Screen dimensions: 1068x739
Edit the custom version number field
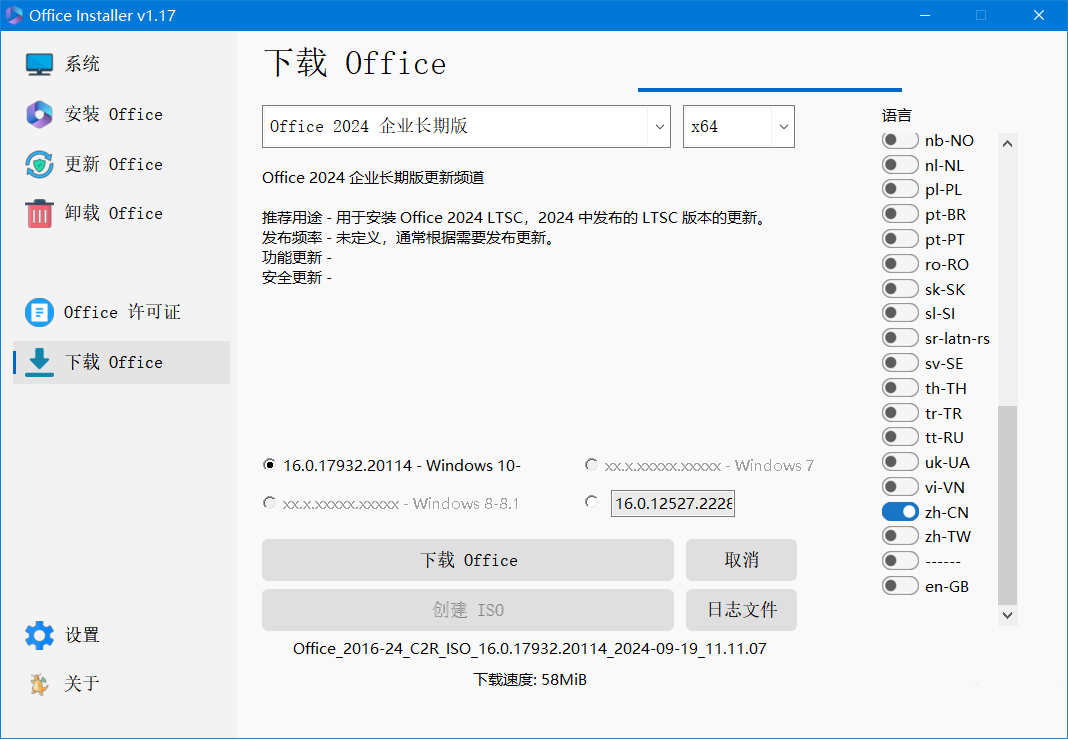672,503
